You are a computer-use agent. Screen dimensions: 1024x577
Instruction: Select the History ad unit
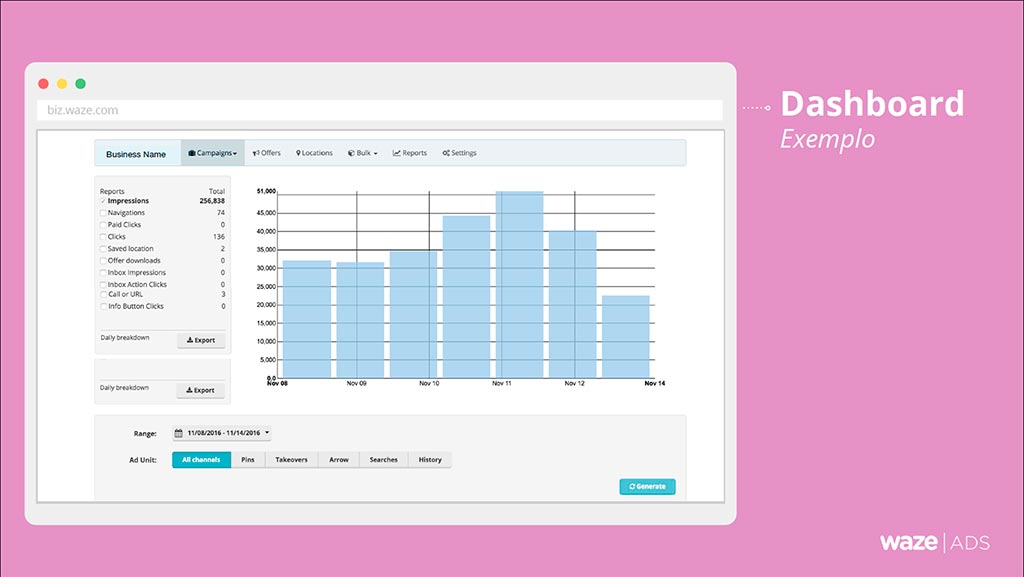pyautogui.click(x=430, y=460)
